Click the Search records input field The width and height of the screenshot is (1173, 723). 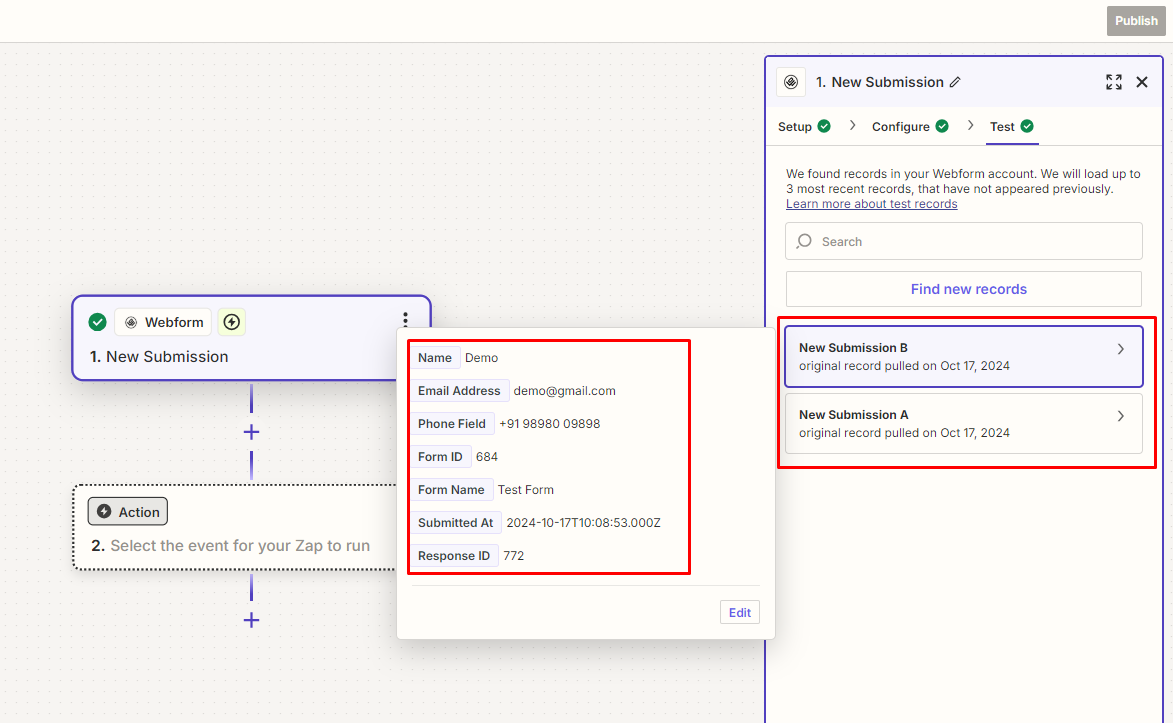coord(964,241)
